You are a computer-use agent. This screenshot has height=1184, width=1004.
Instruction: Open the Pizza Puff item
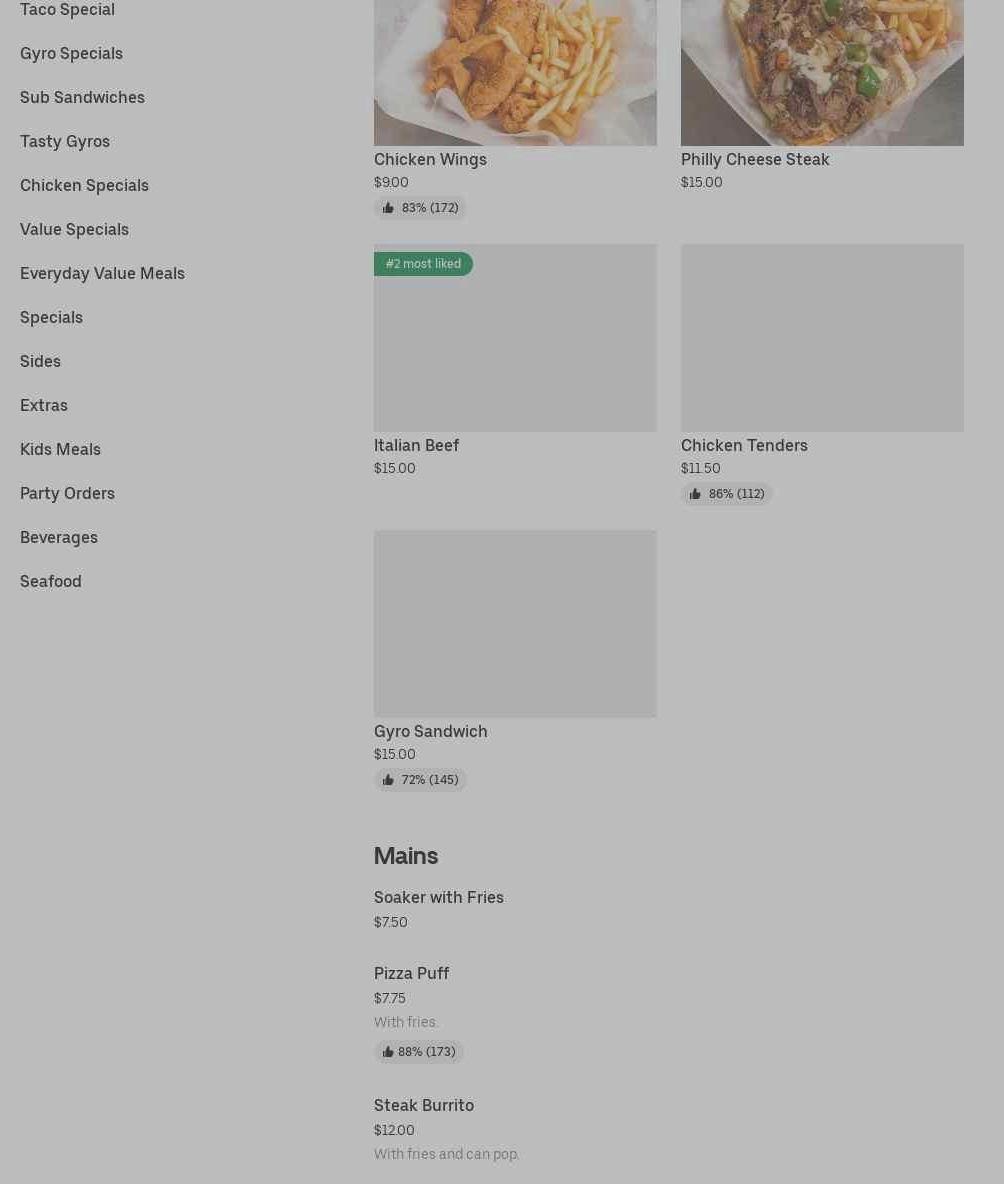[411, 973]
